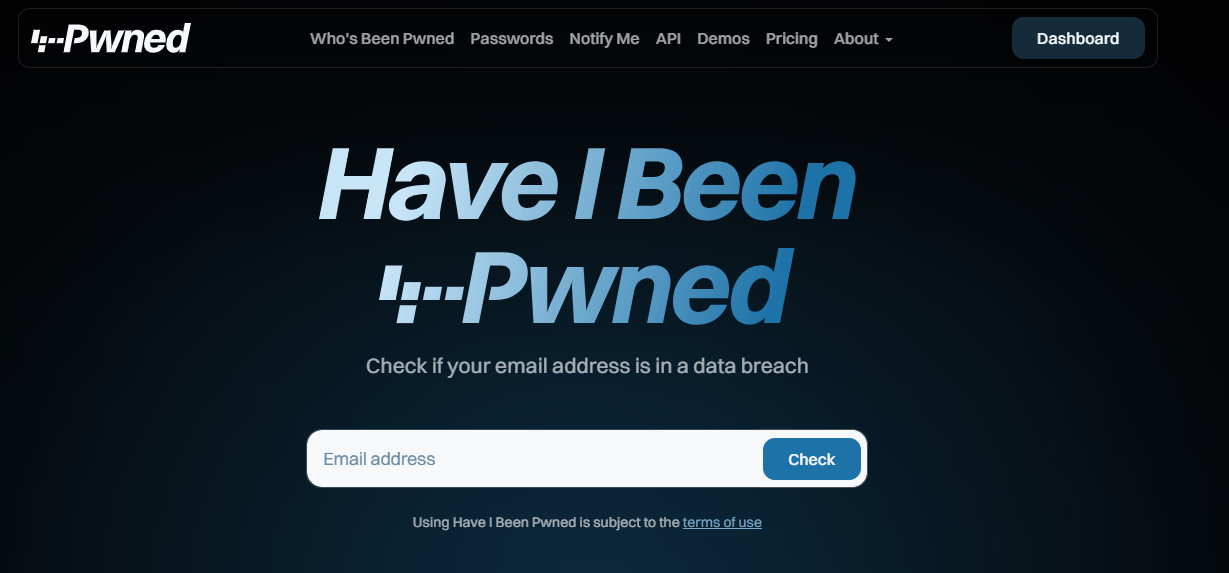
Task: View the Pricing page
Action: click(791, 39)
